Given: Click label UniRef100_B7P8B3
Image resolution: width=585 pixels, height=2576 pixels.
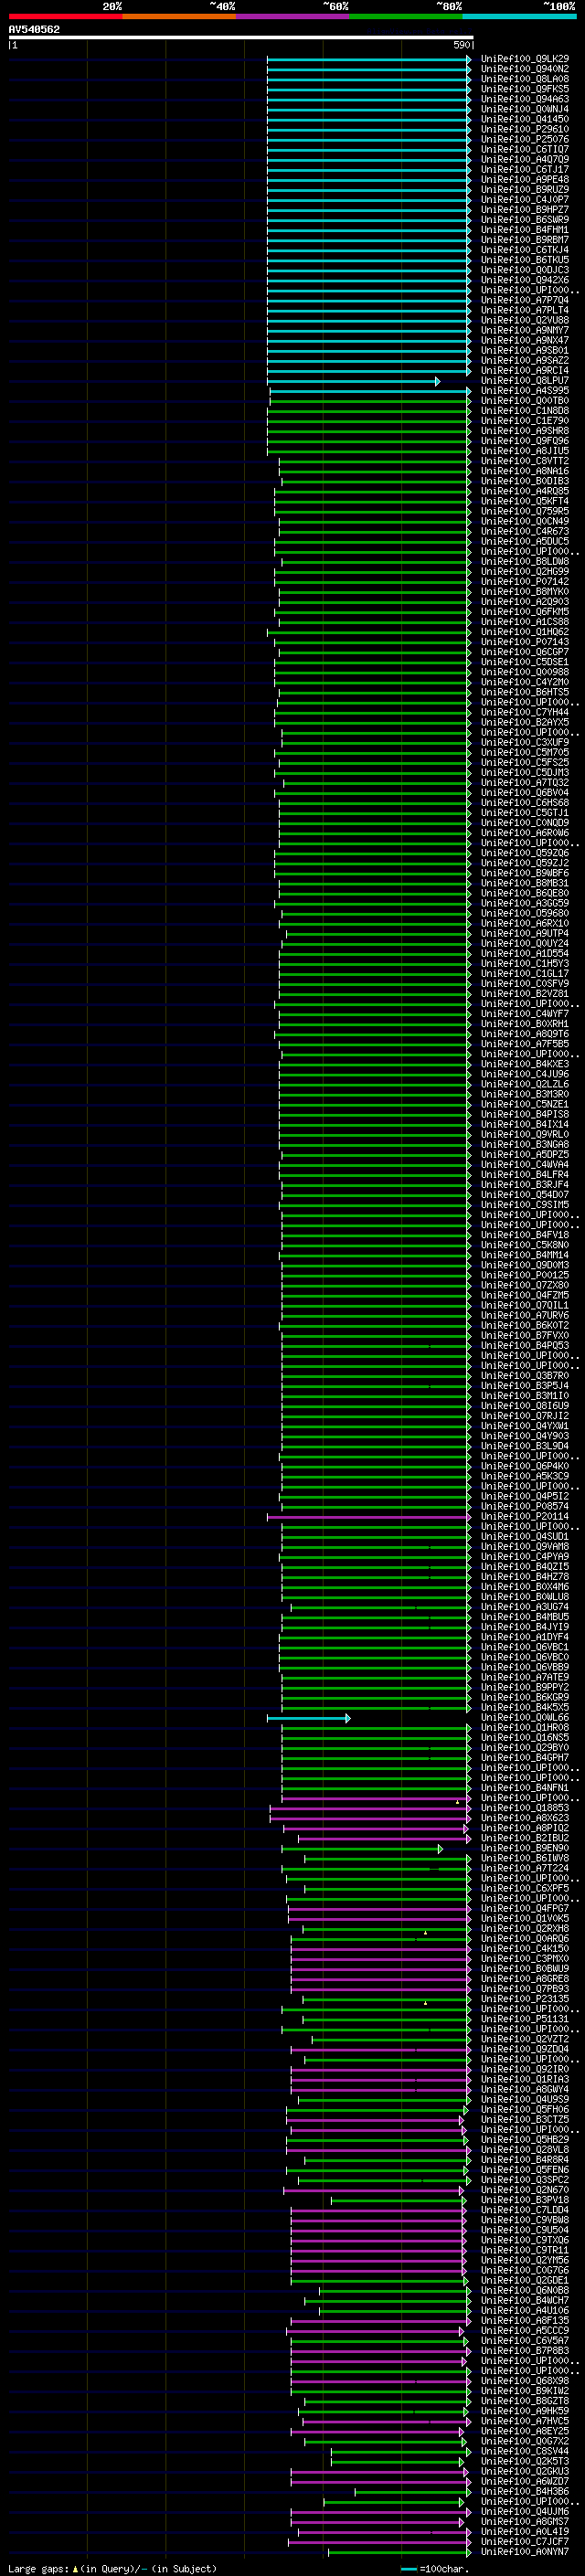Looking at the screenshot, I should (x=525, y=2350).
